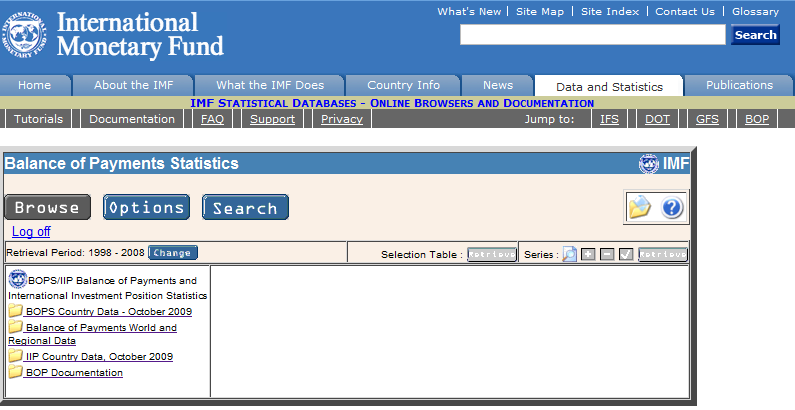Open help via the blue question mark icon
The image size is (795, 410).
point(672,207)
